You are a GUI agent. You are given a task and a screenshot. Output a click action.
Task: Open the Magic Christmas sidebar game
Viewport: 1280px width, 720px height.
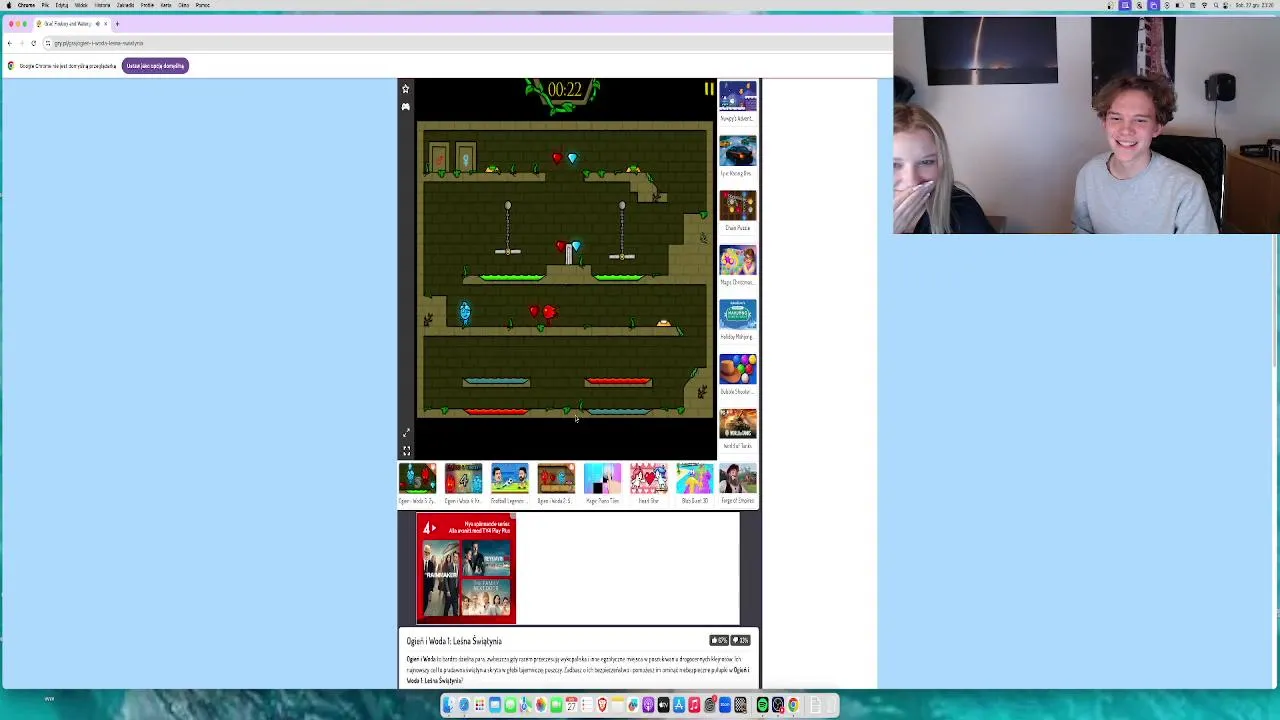738,261
